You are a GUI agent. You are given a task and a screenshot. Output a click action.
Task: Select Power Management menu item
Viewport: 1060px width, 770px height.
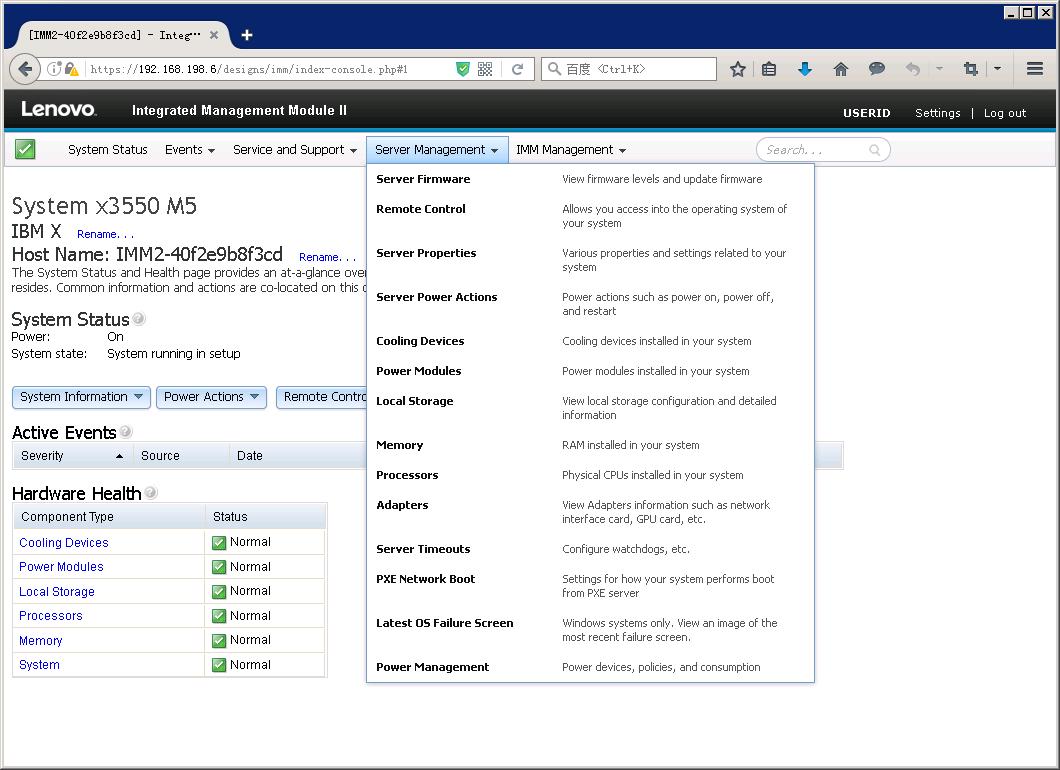[432, 667]
